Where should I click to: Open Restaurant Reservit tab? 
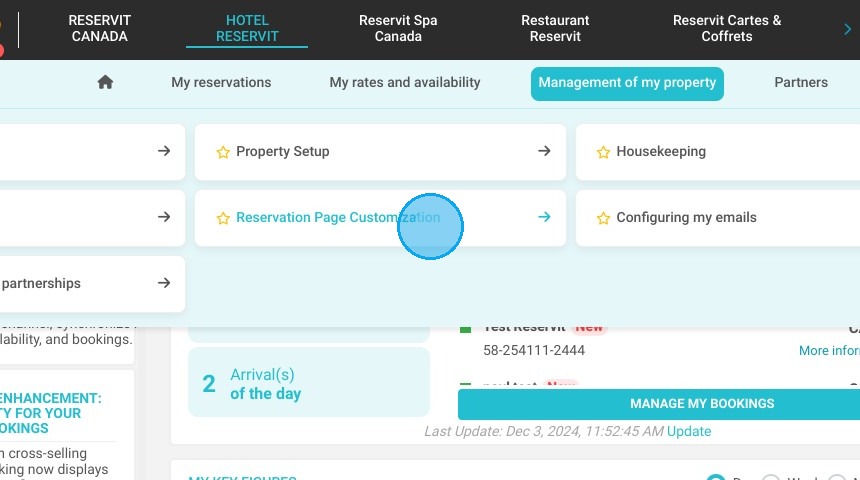coord(555,29)
